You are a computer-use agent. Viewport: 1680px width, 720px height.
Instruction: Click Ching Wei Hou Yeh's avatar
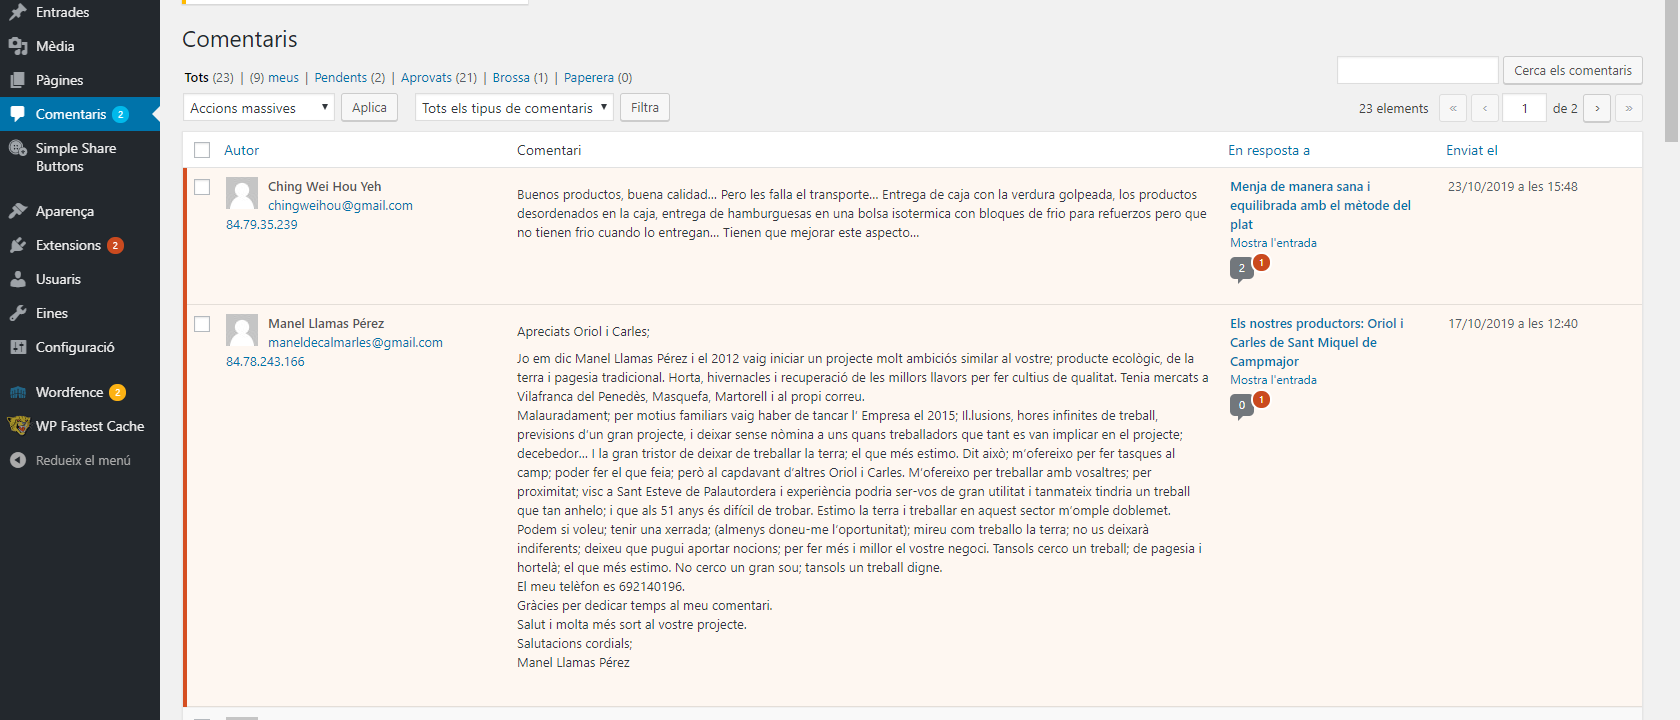tap(242, 193)
